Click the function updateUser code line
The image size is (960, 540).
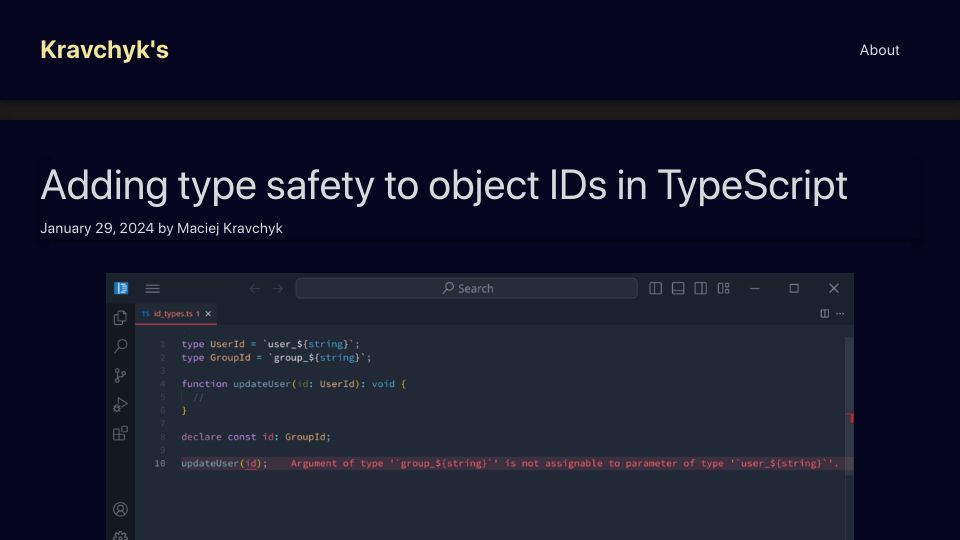293,384
